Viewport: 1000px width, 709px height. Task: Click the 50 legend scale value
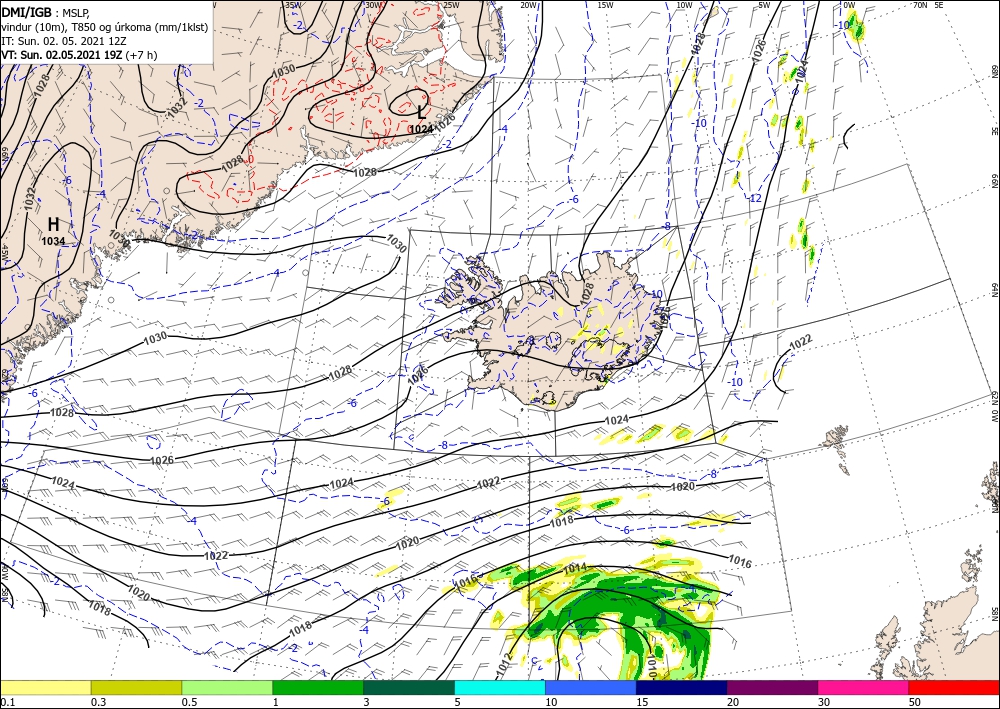click(915, 702)
